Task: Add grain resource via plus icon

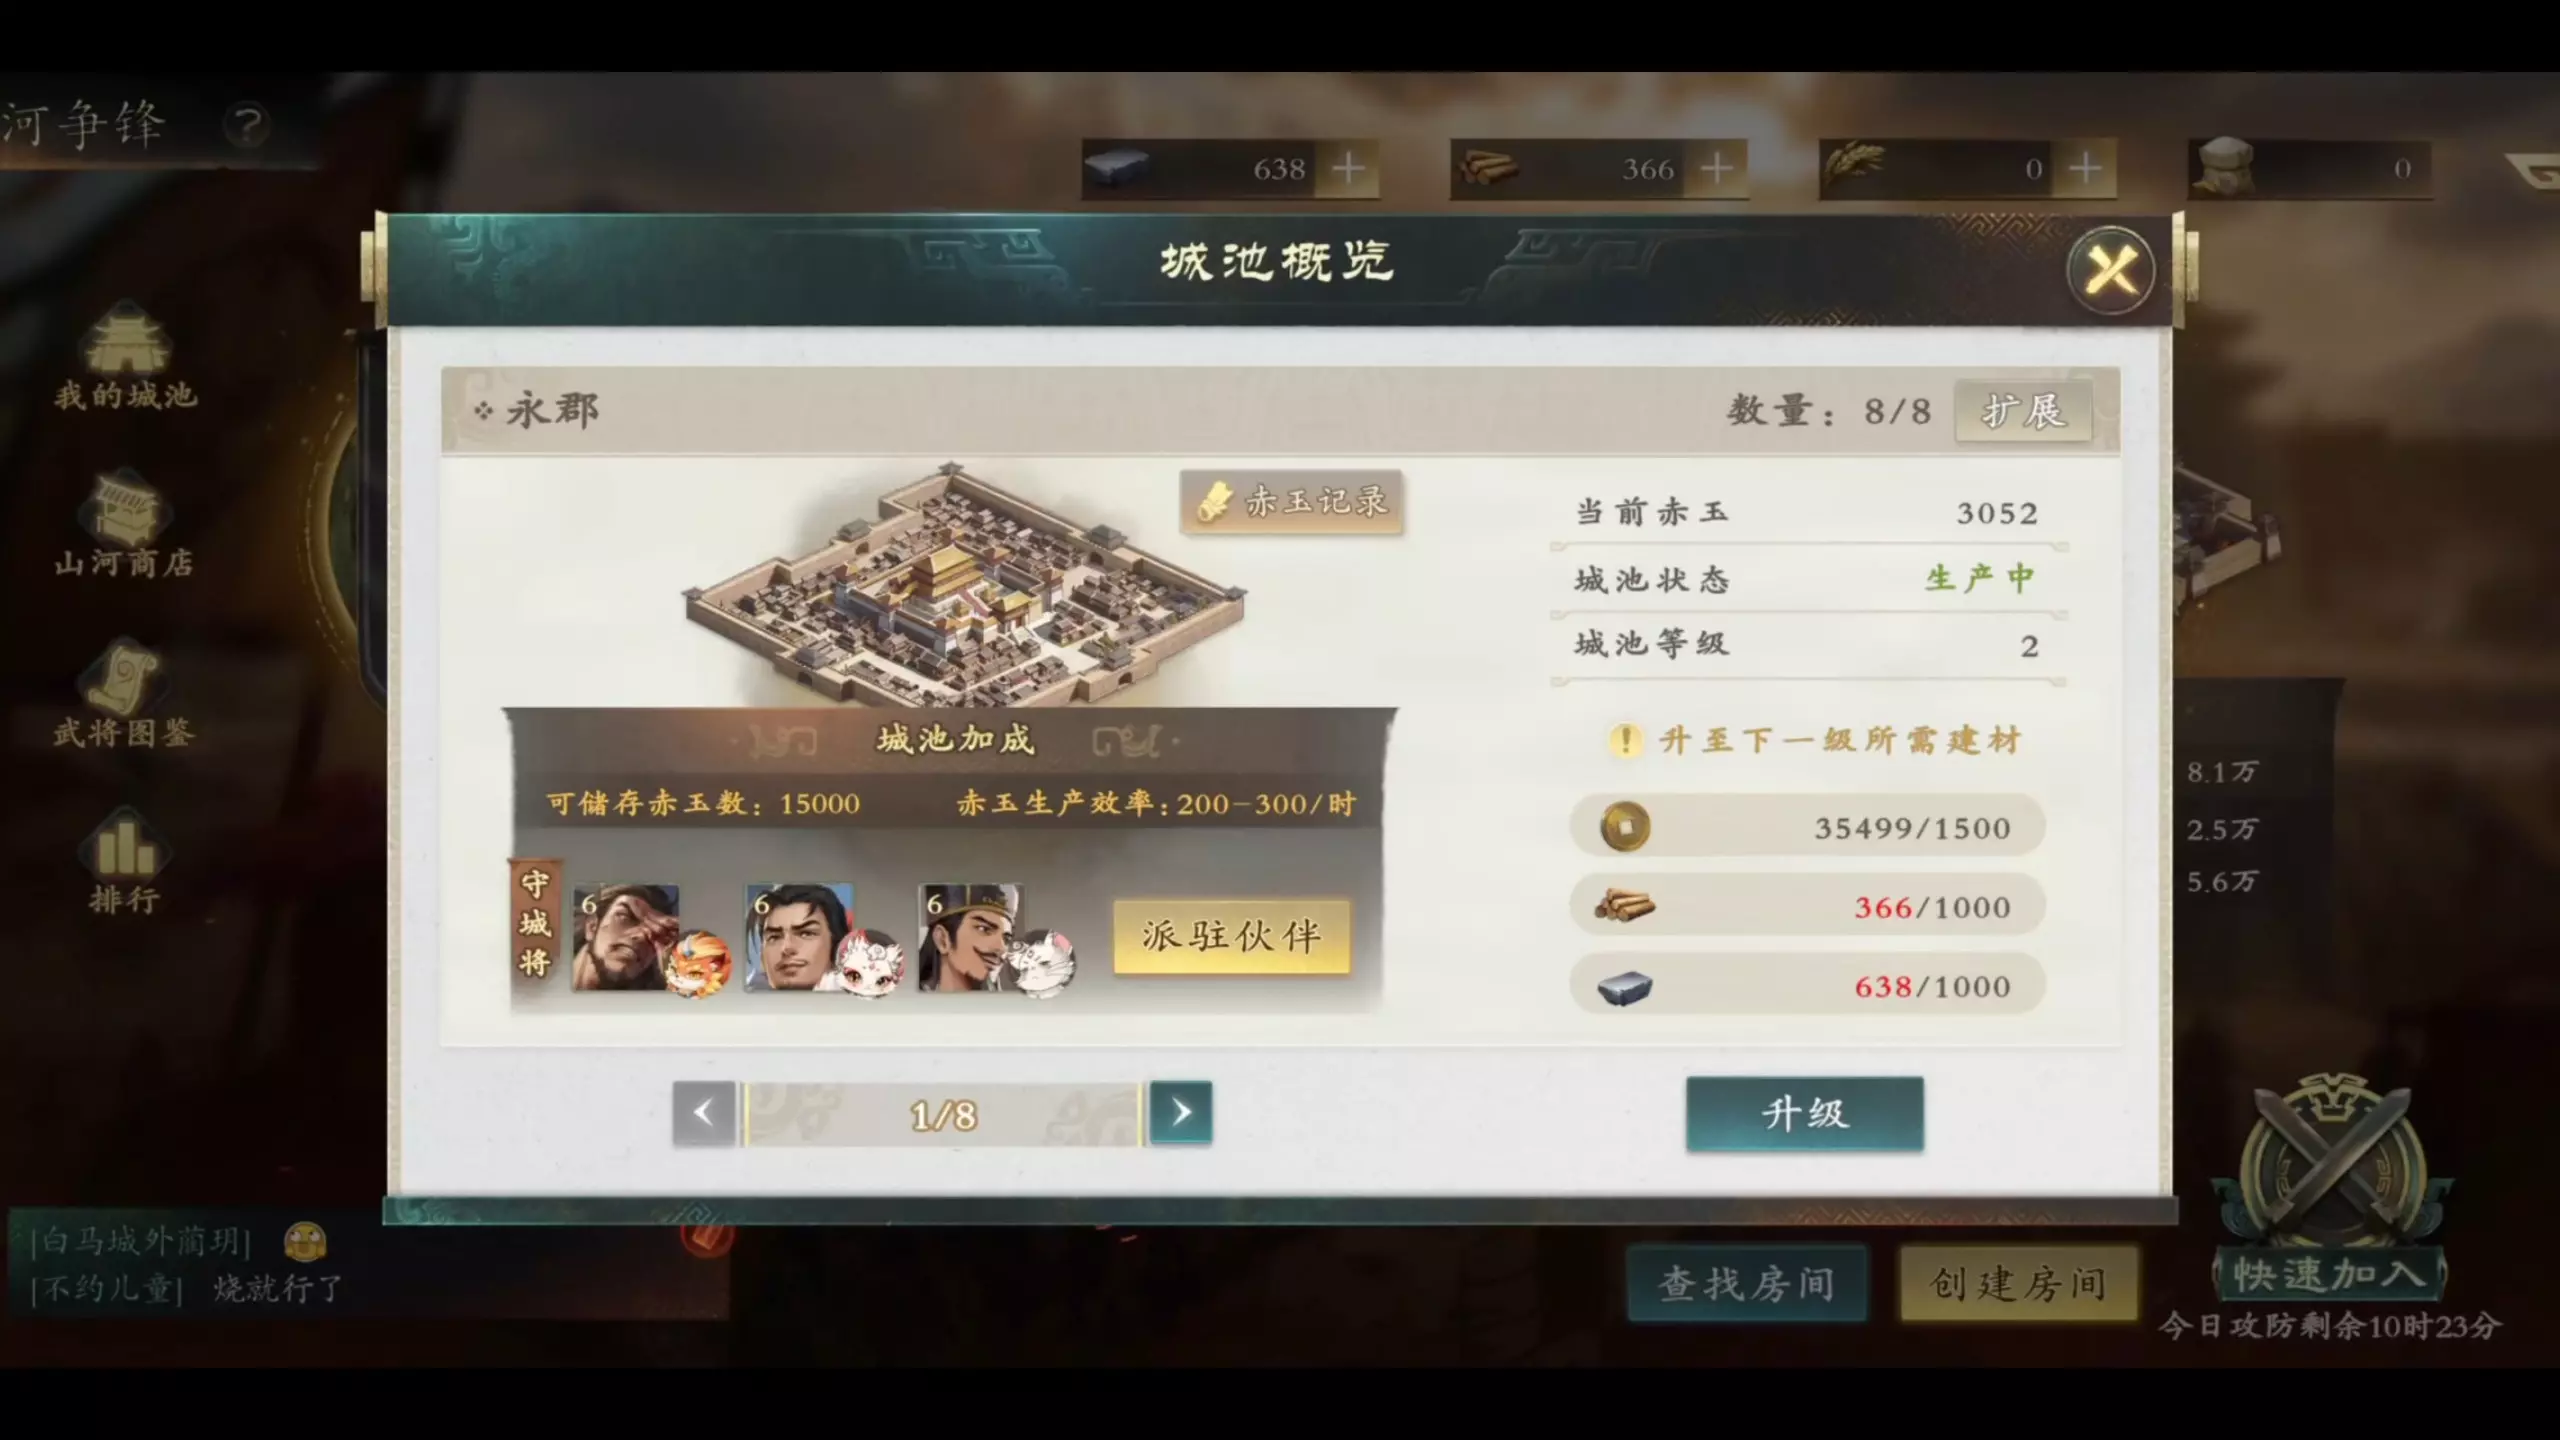Action: pos(2085,168)
